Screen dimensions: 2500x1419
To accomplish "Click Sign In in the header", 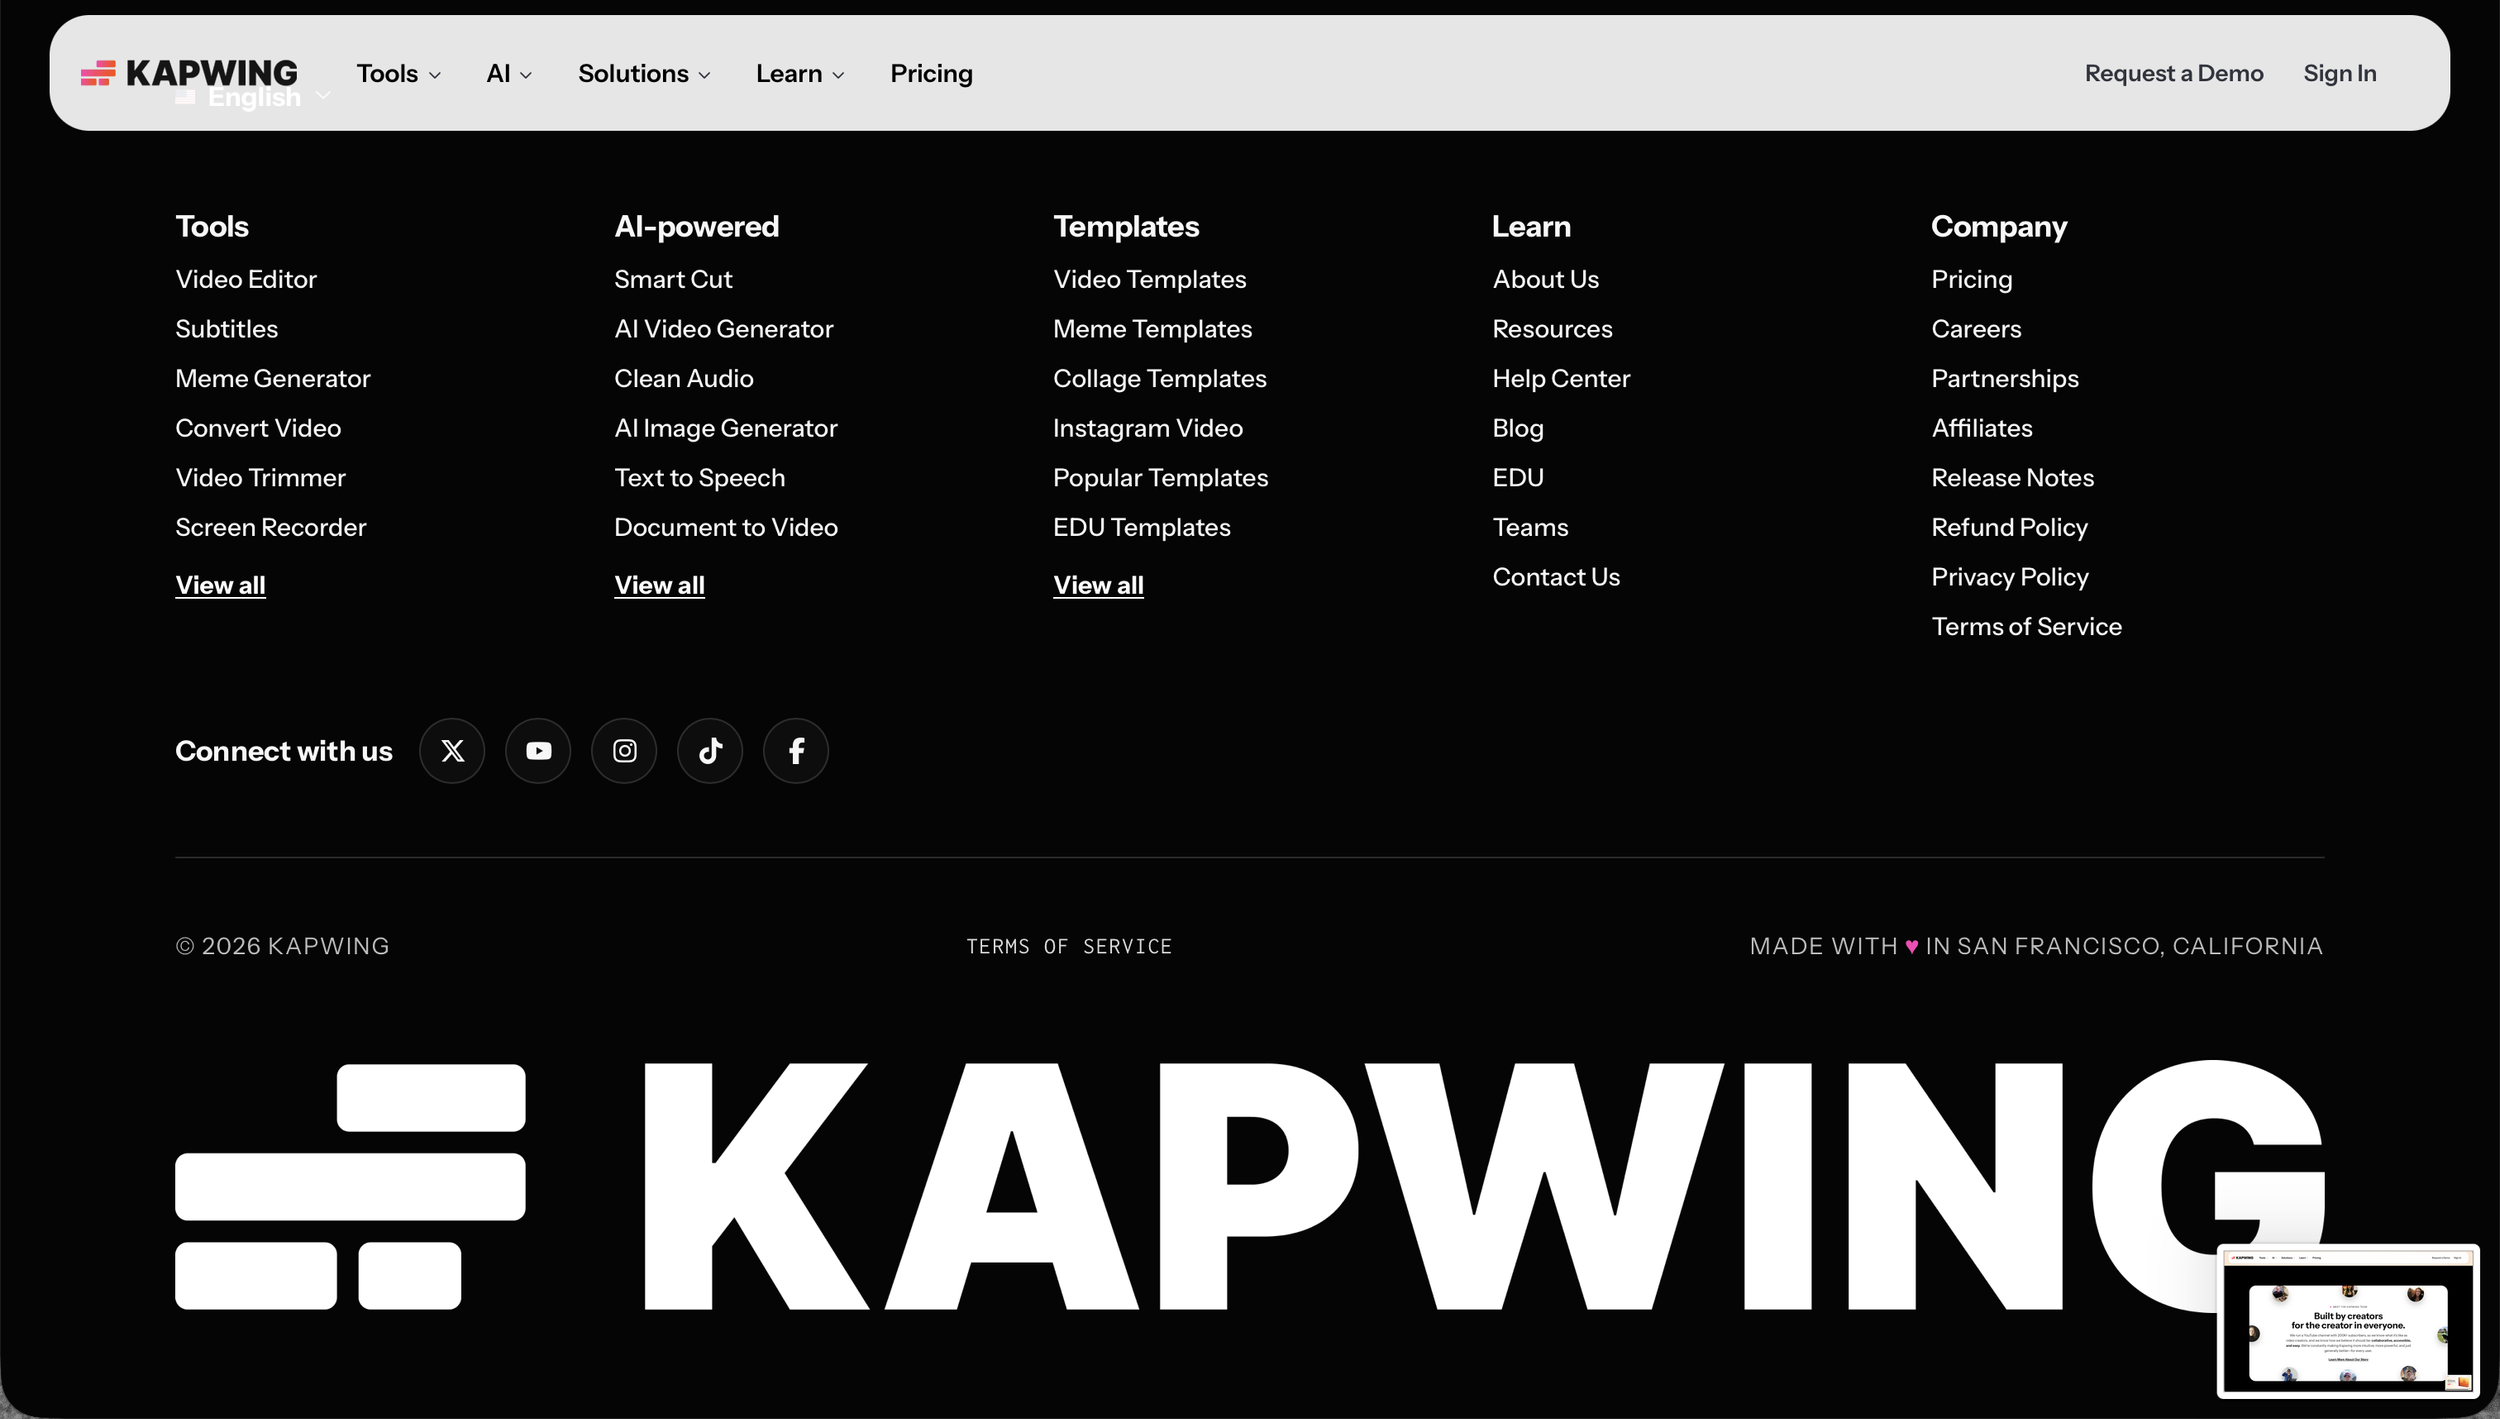I will point(2339,74).
